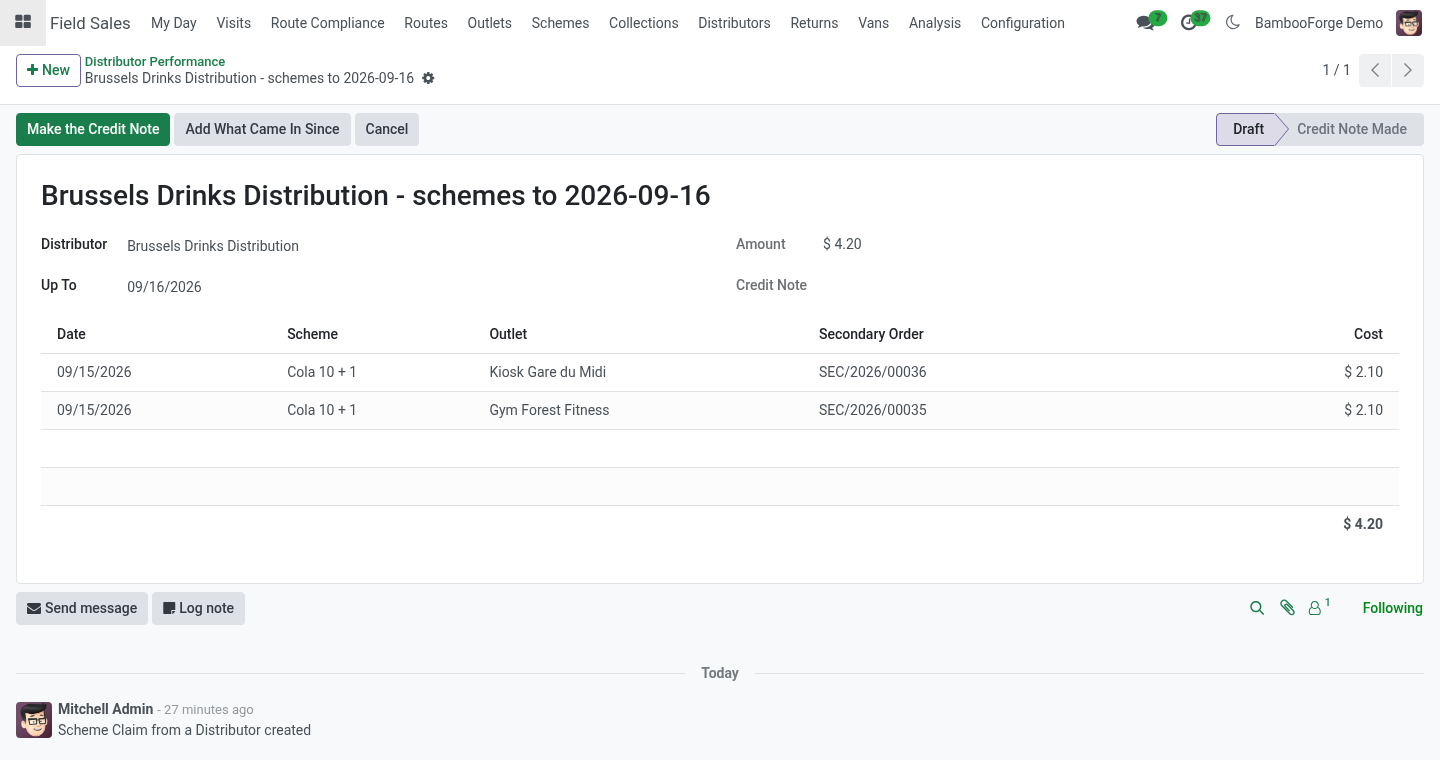Select the Draft status stage
This screenshot has height=760, width=1440.
(1248, 129)
